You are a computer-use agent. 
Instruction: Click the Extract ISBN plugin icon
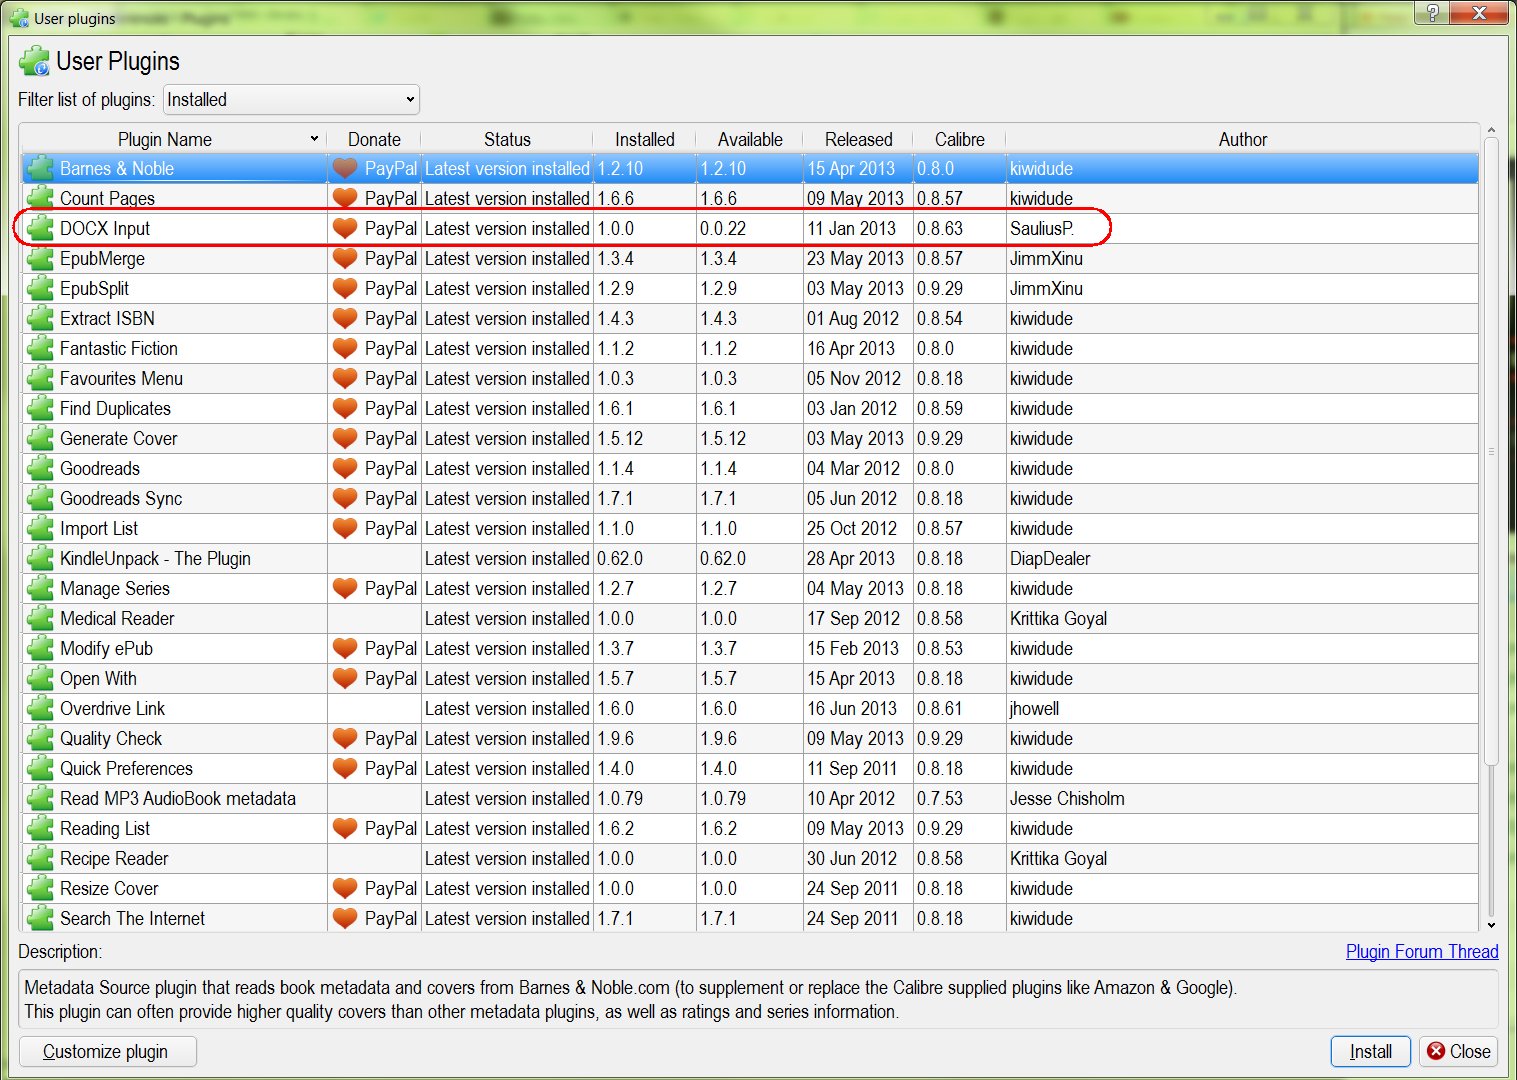coord(40,318)
